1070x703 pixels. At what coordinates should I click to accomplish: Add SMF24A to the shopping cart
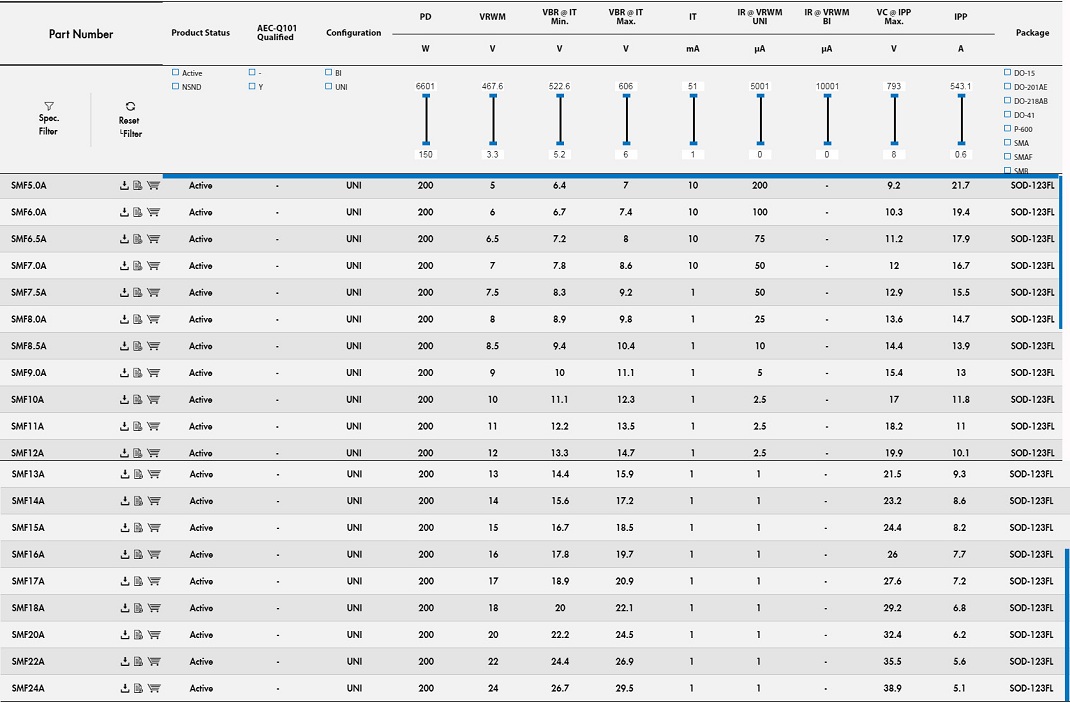pos(153,689)
